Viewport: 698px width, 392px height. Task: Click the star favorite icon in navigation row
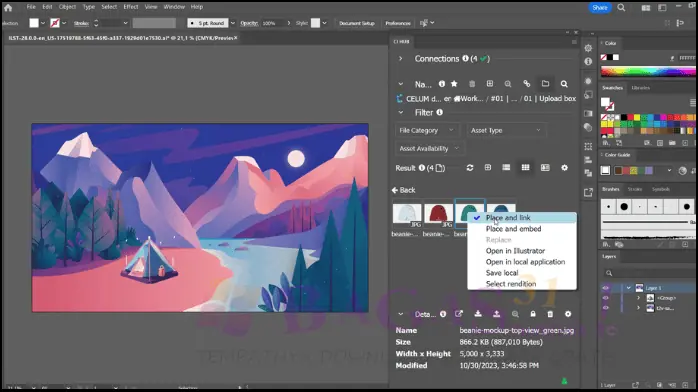click(x=454, y=84)
